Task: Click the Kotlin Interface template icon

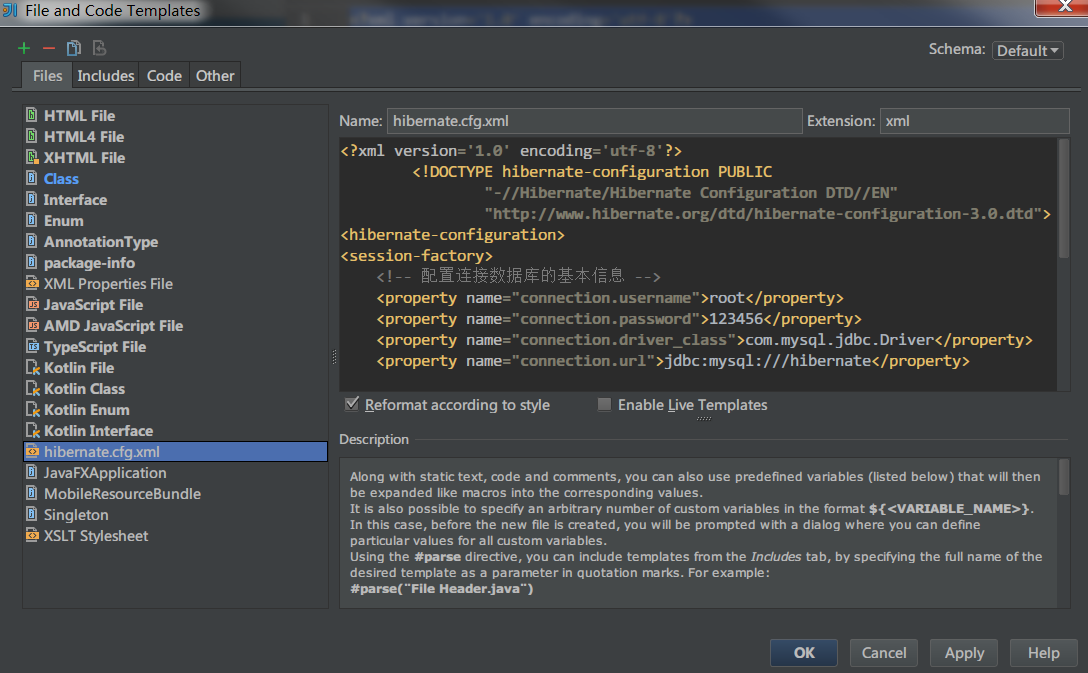Action: [x=32, y=430]
